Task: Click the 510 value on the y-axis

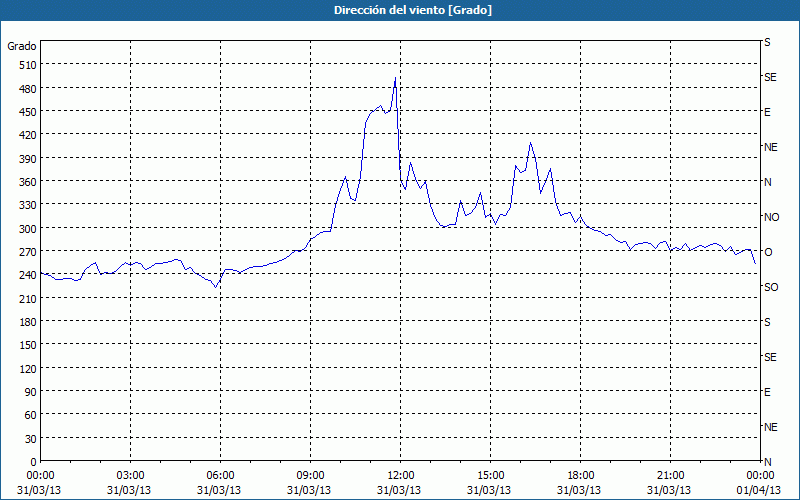Action: click(x=28, y=65)
